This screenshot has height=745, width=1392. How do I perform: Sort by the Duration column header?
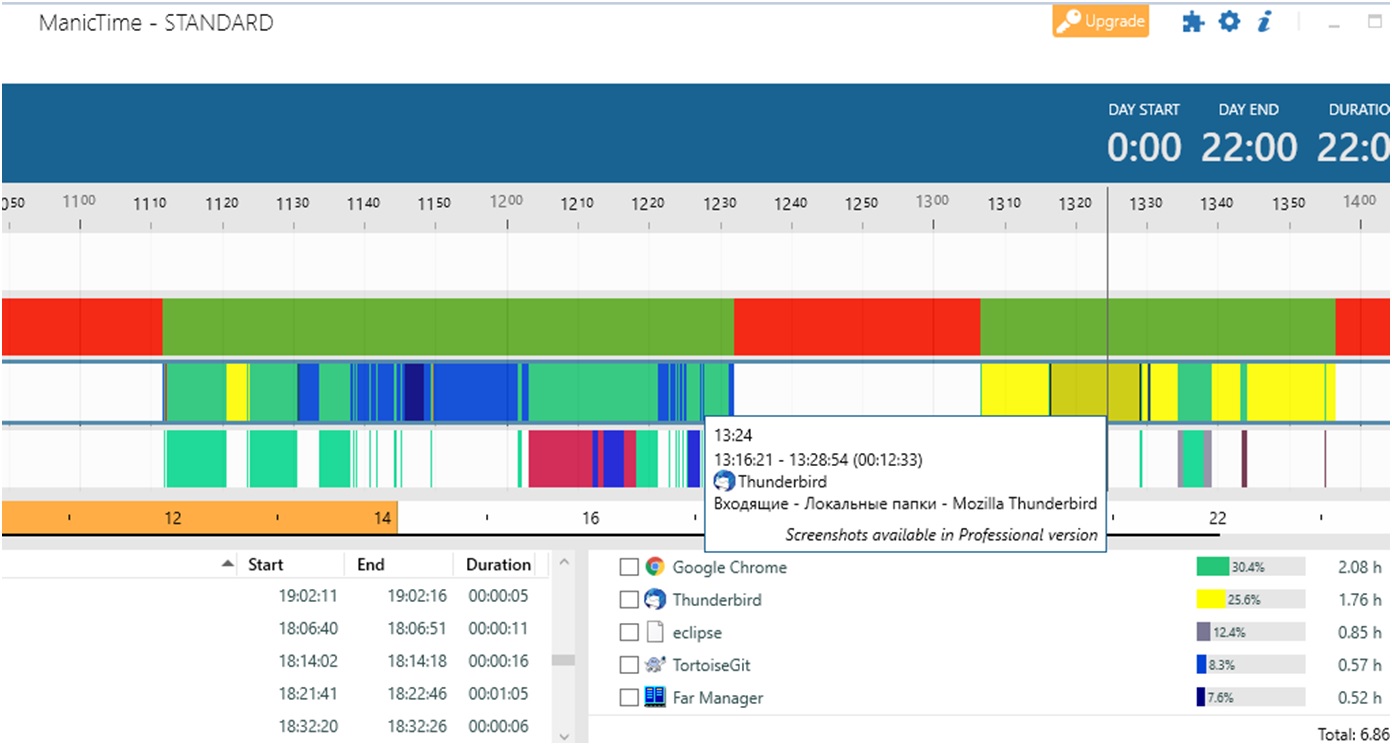pyautogui.click(x=497, y=564)
